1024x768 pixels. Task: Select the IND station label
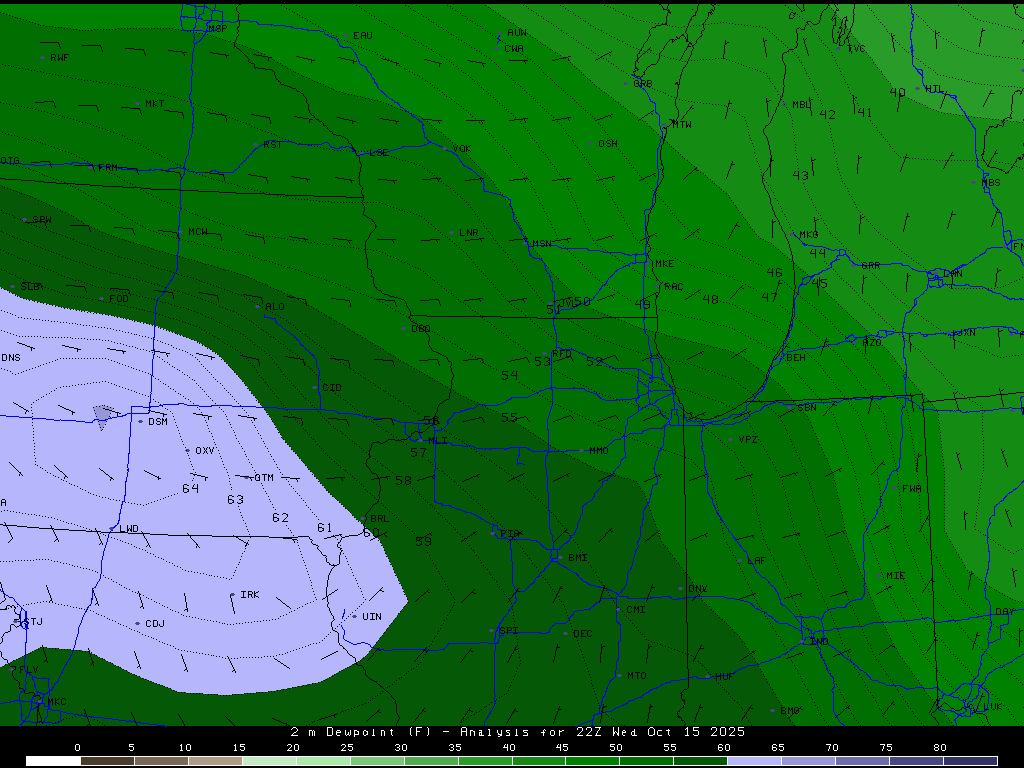click(819, 642)
